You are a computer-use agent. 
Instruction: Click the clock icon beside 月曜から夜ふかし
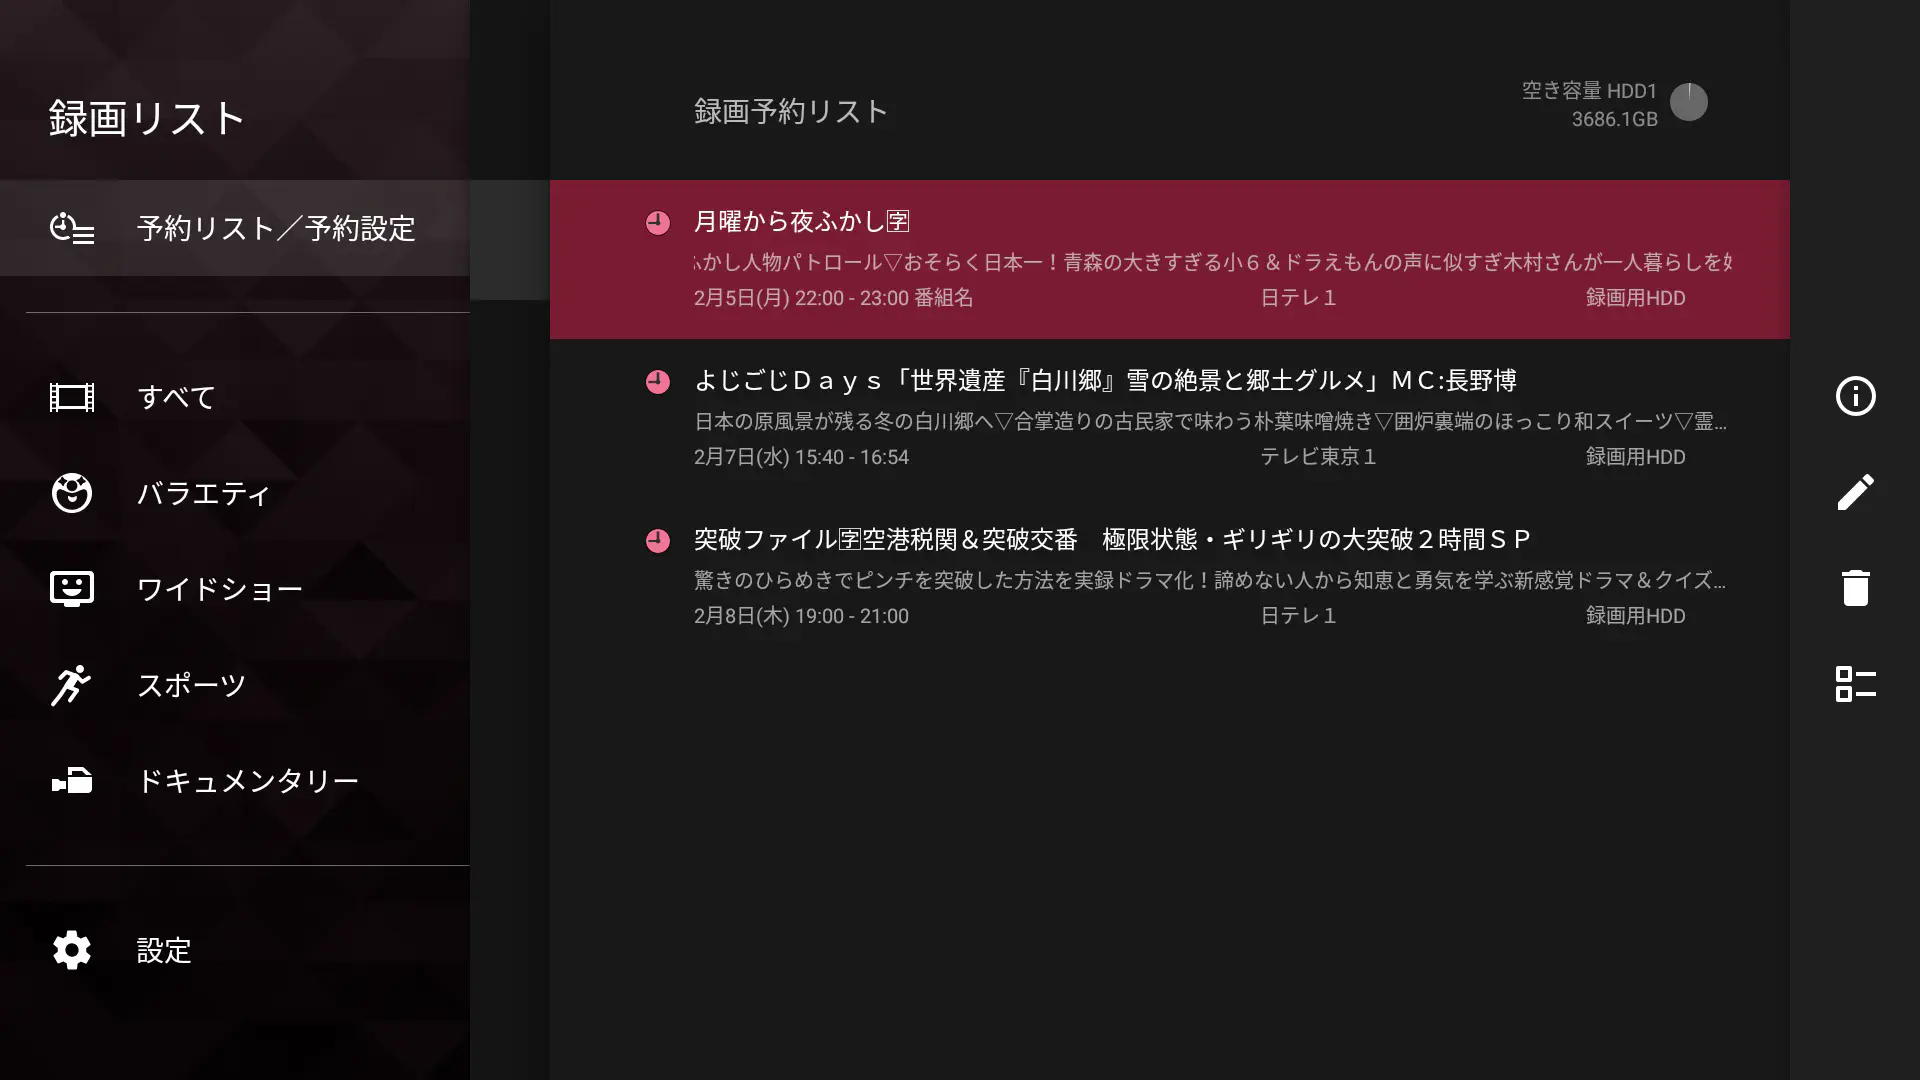tap(658, 222)
